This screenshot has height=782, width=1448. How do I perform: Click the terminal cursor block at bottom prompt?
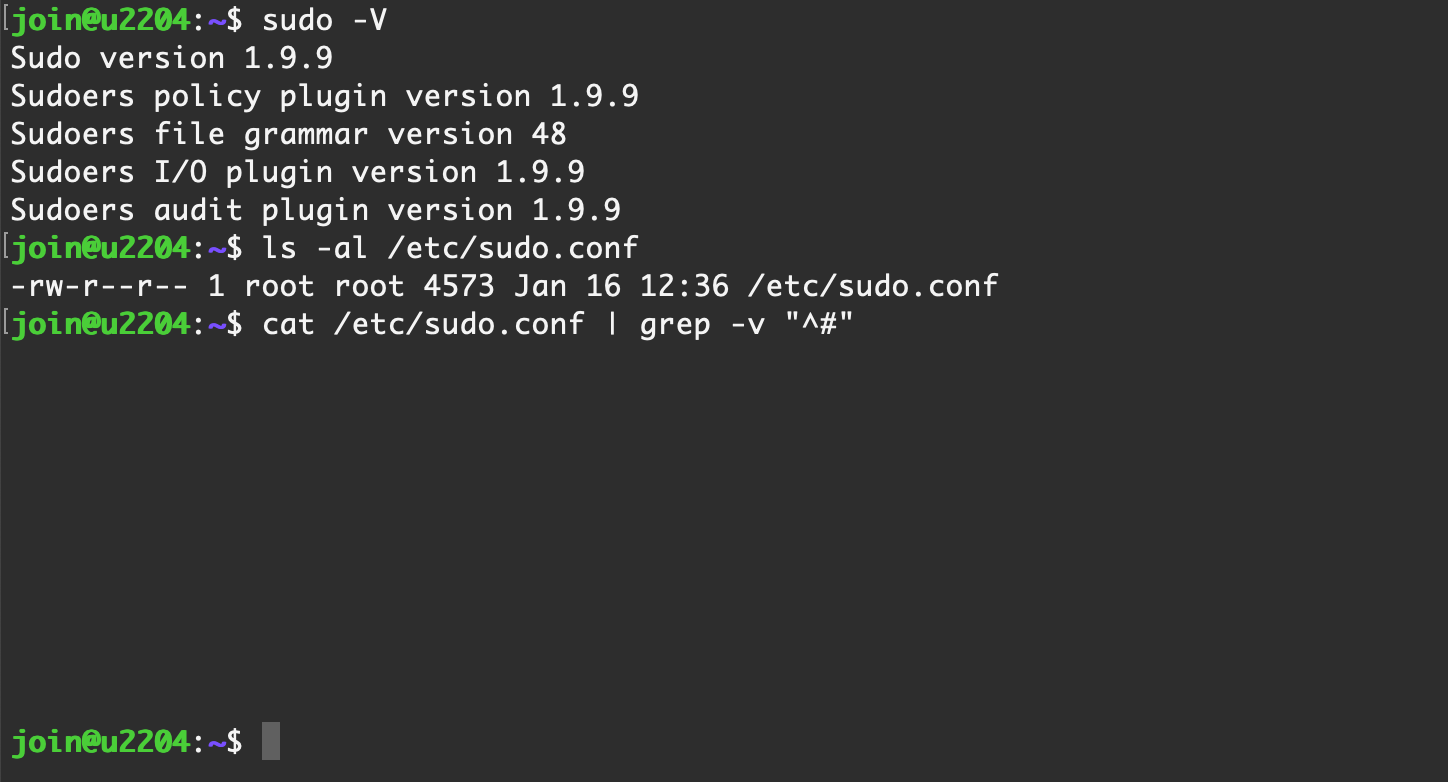pyautogui.click(x=271, y=741)
